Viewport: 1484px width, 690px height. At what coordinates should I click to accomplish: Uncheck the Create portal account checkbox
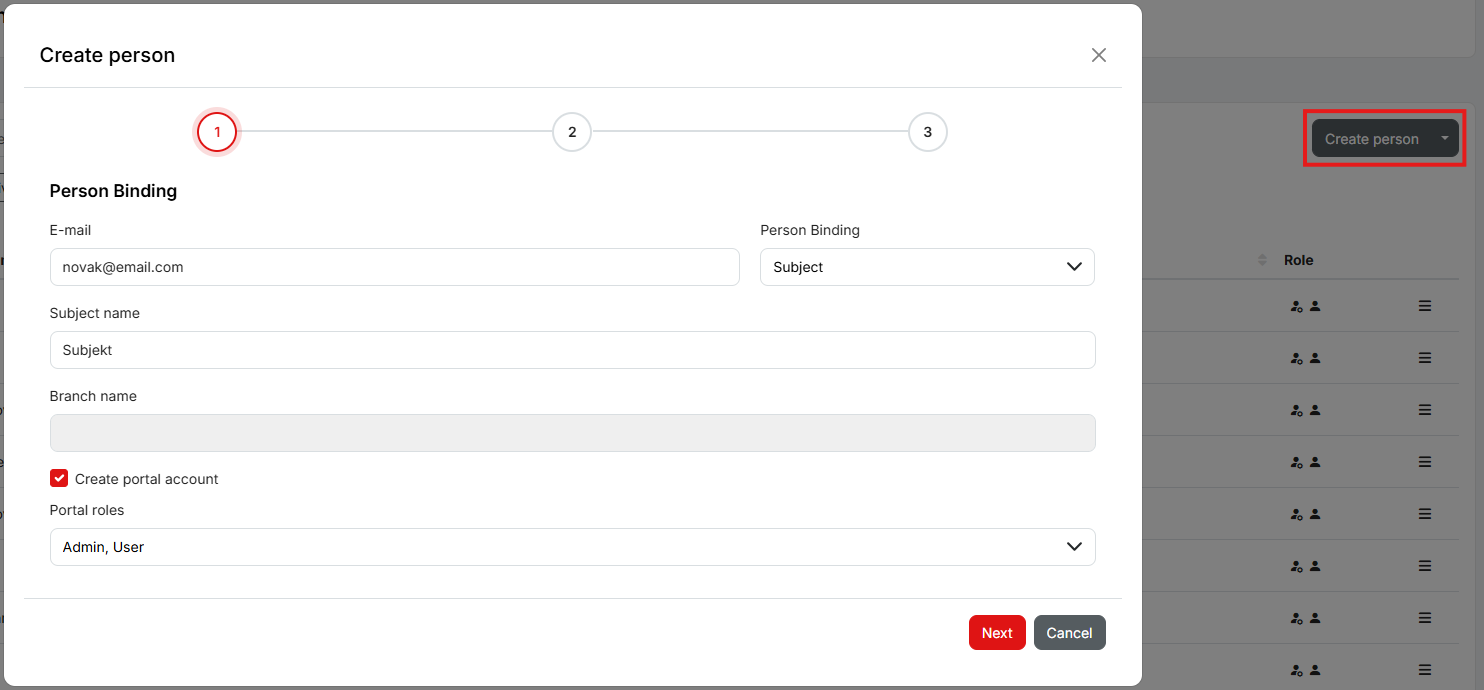59,479
